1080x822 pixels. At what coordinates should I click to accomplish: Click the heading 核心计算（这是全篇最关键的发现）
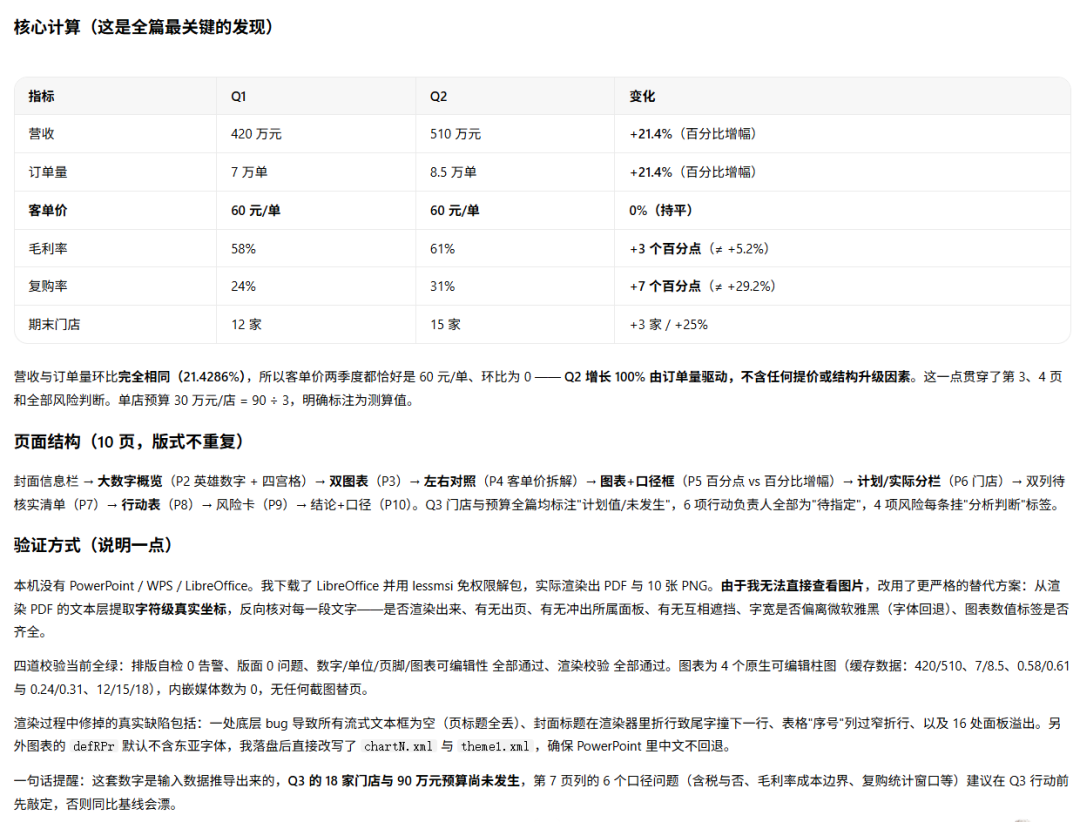[x=143, y=27]
